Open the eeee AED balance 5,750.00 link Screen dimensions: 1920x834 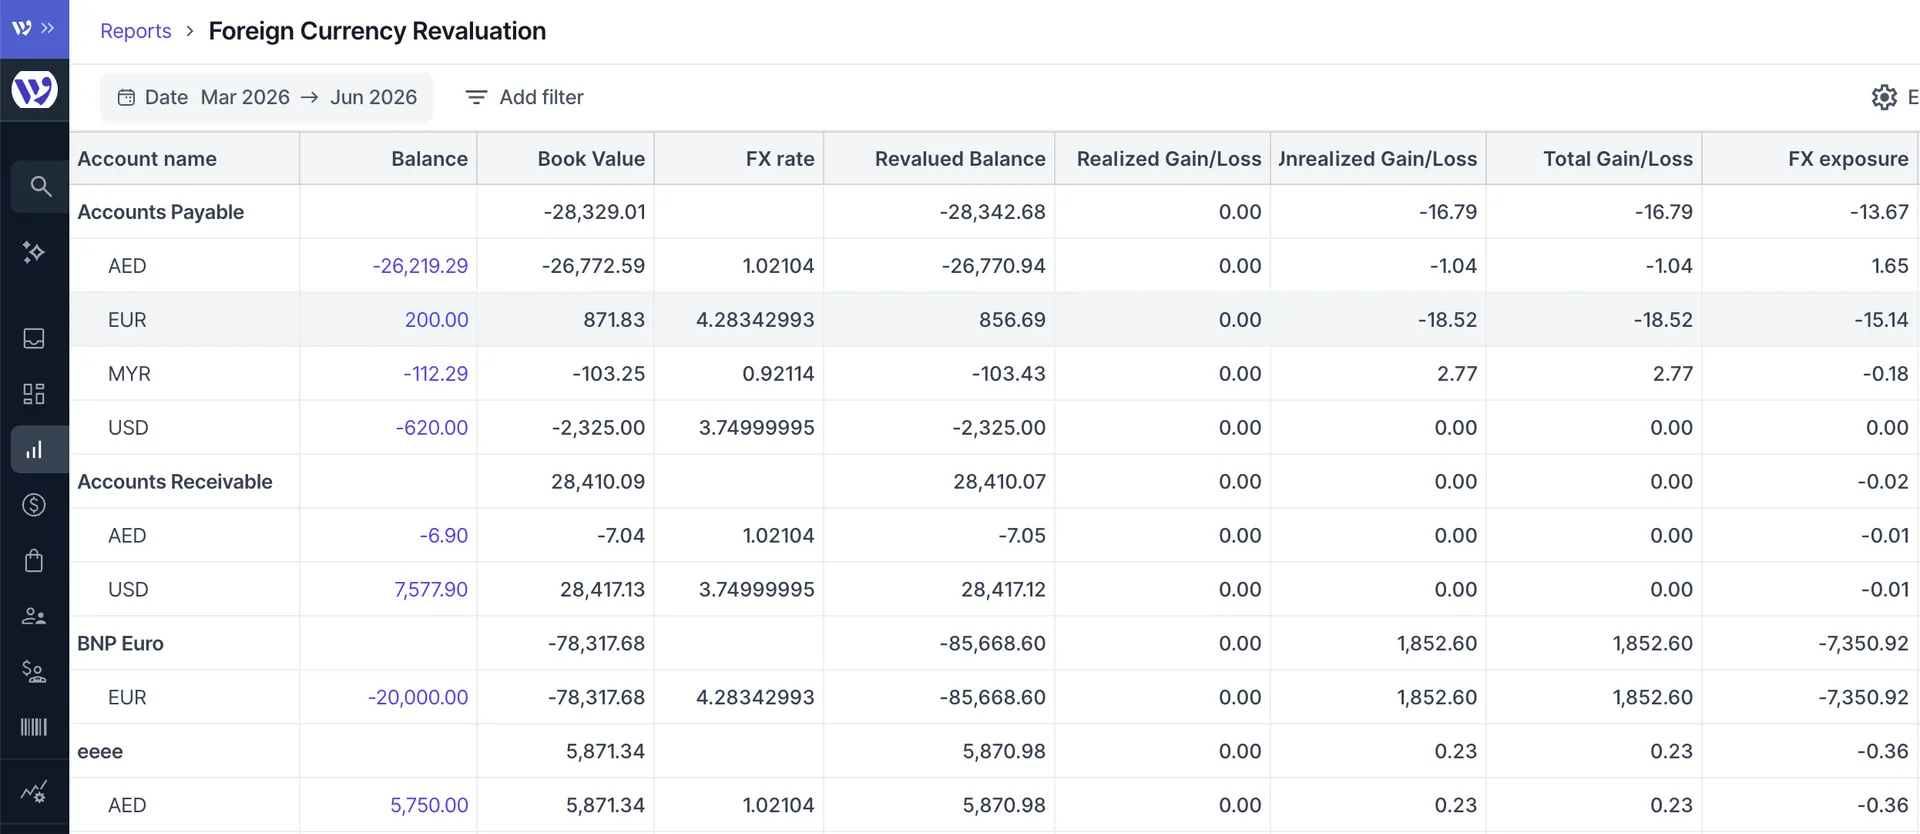coord(429,806)
